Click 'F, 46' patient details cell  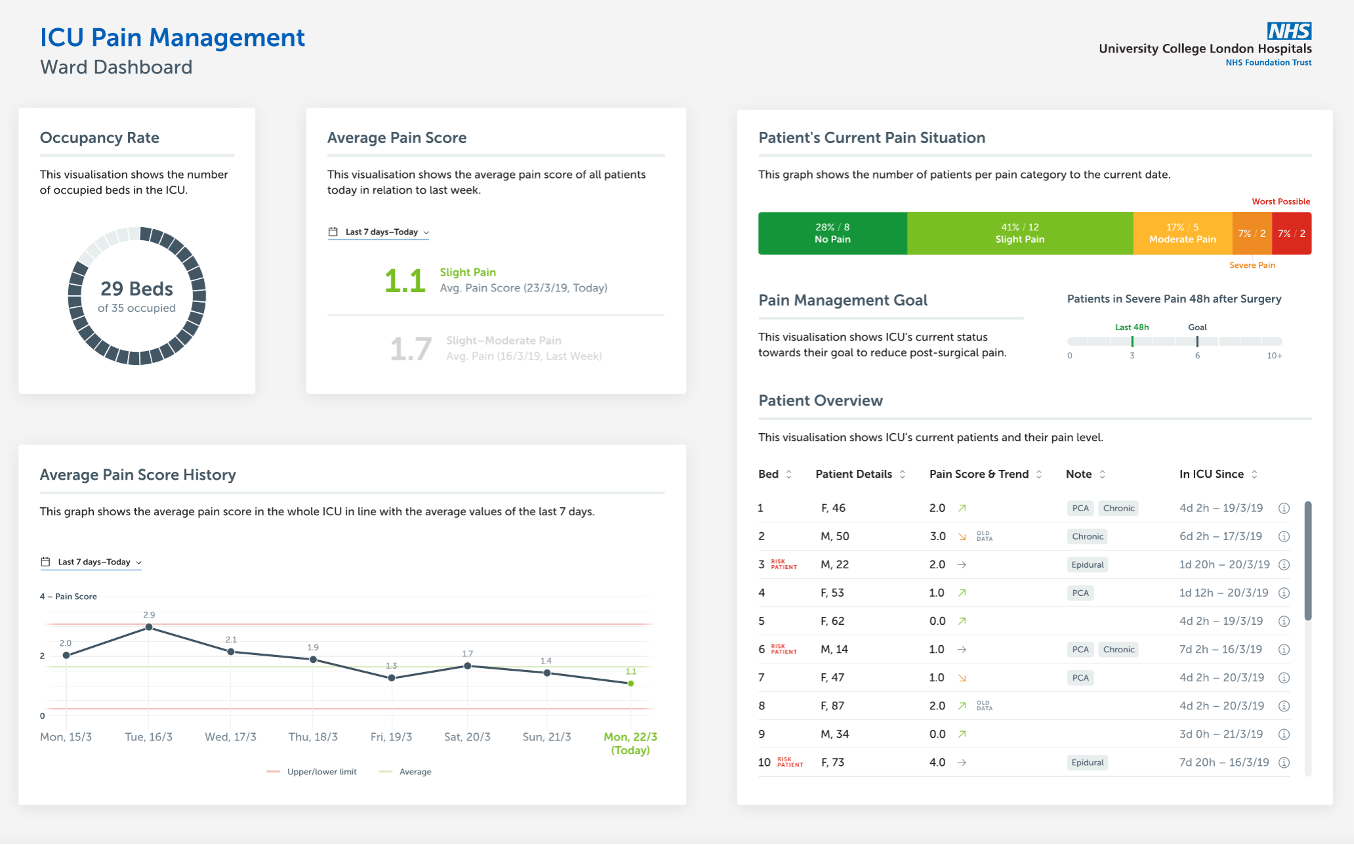click(x=833, y=508)
